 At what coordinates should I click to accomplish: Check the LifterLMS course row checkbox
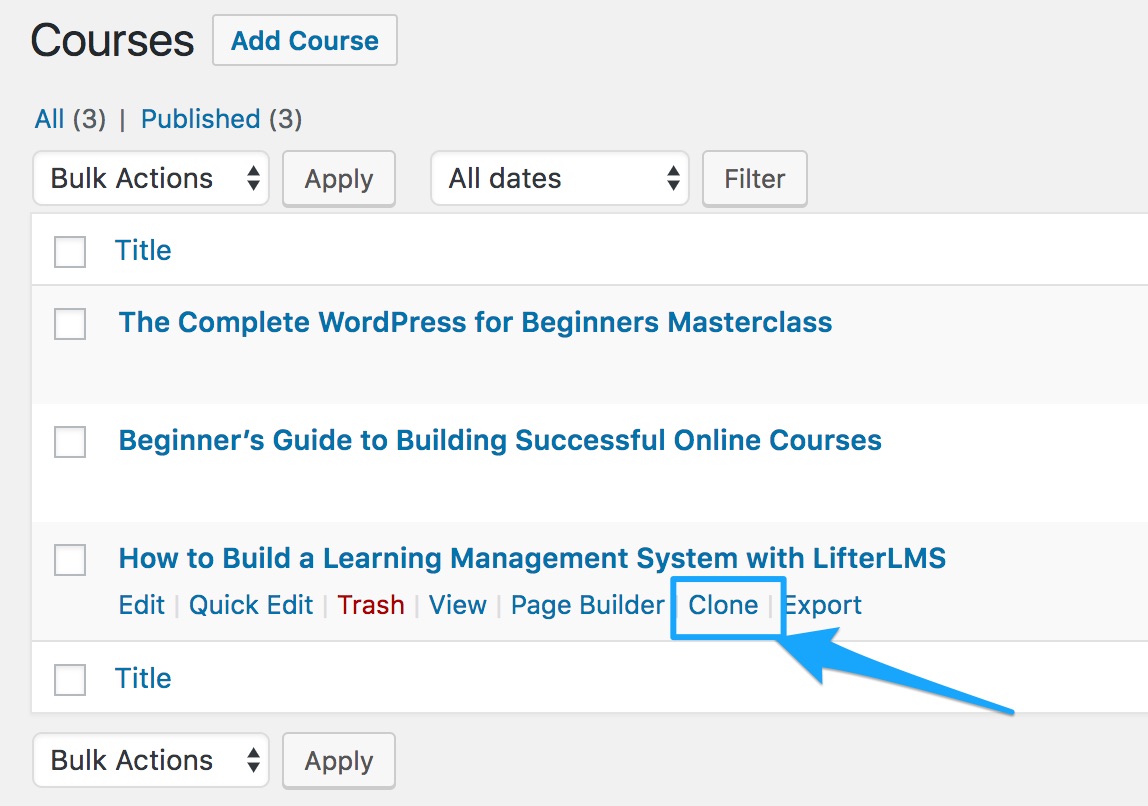pos(69,560)
